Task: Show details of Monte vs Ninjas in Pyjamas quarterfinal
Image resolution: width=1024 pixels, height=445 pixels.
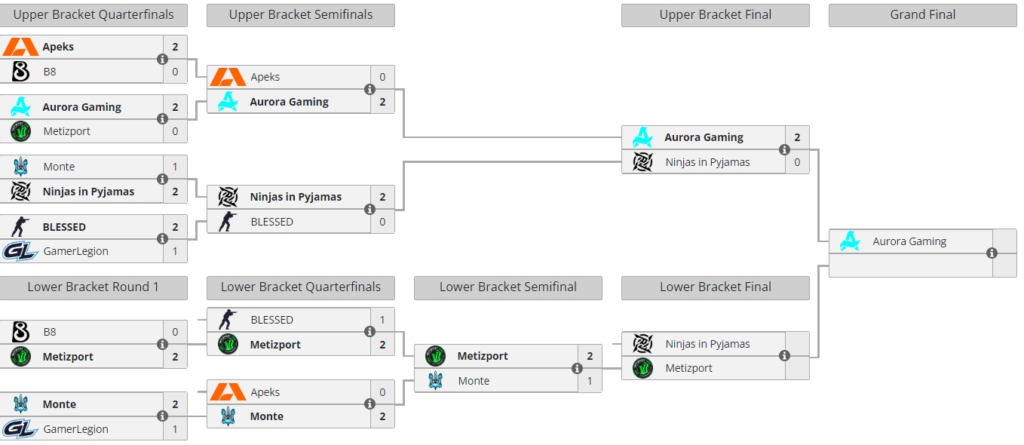Action: click(162, 179)
